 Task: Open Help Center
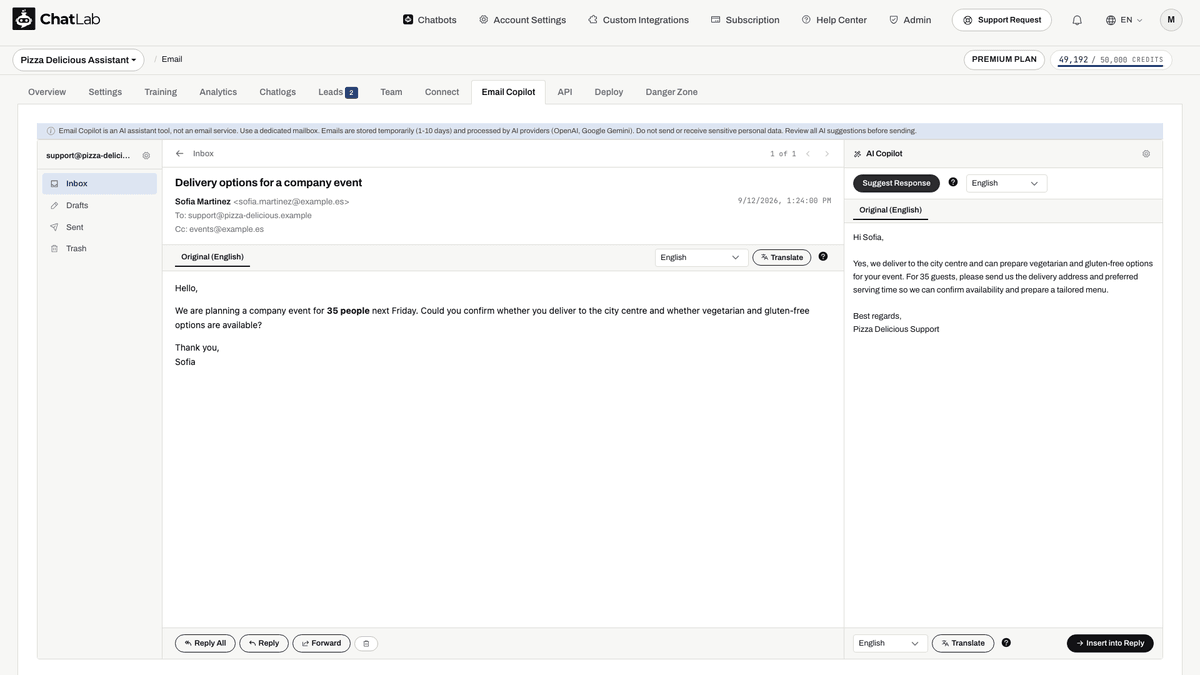[x=834, y=20]
